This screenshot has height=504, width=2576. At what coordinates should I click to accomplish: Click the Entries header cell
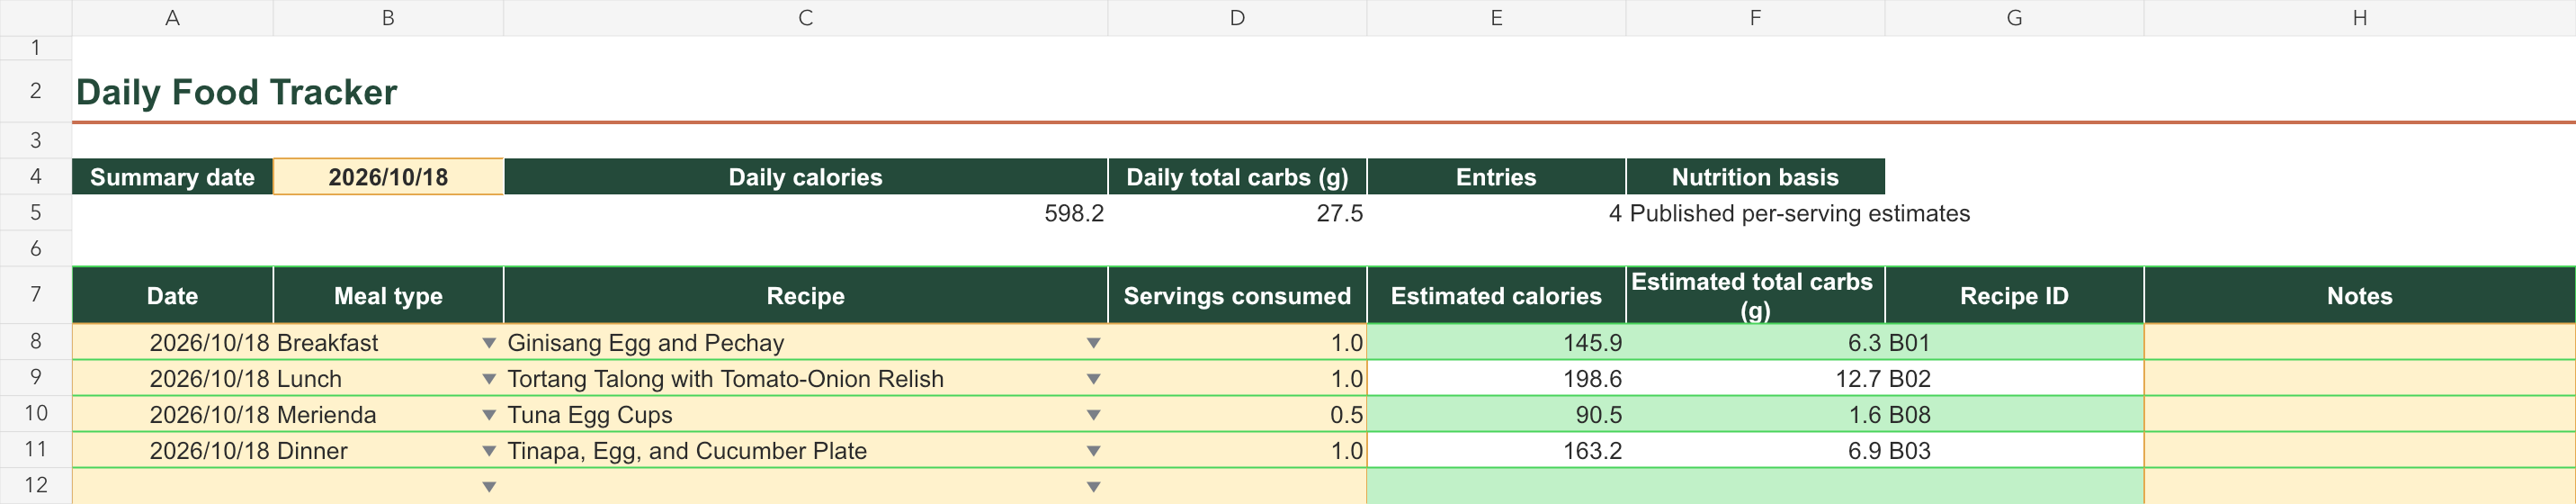[x=1496, y=177]
